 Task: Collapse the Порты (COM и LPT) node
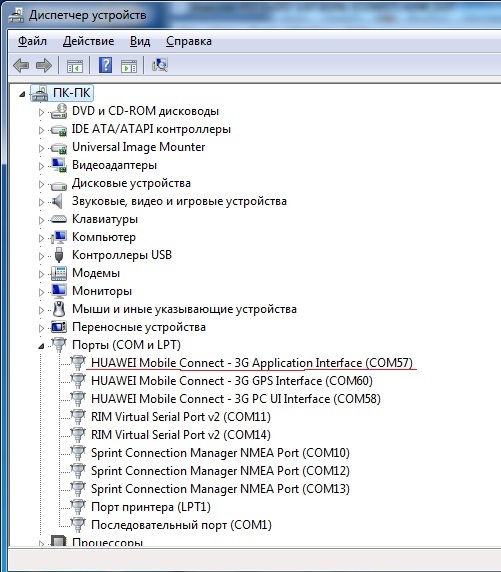click(x=41, y=346)
